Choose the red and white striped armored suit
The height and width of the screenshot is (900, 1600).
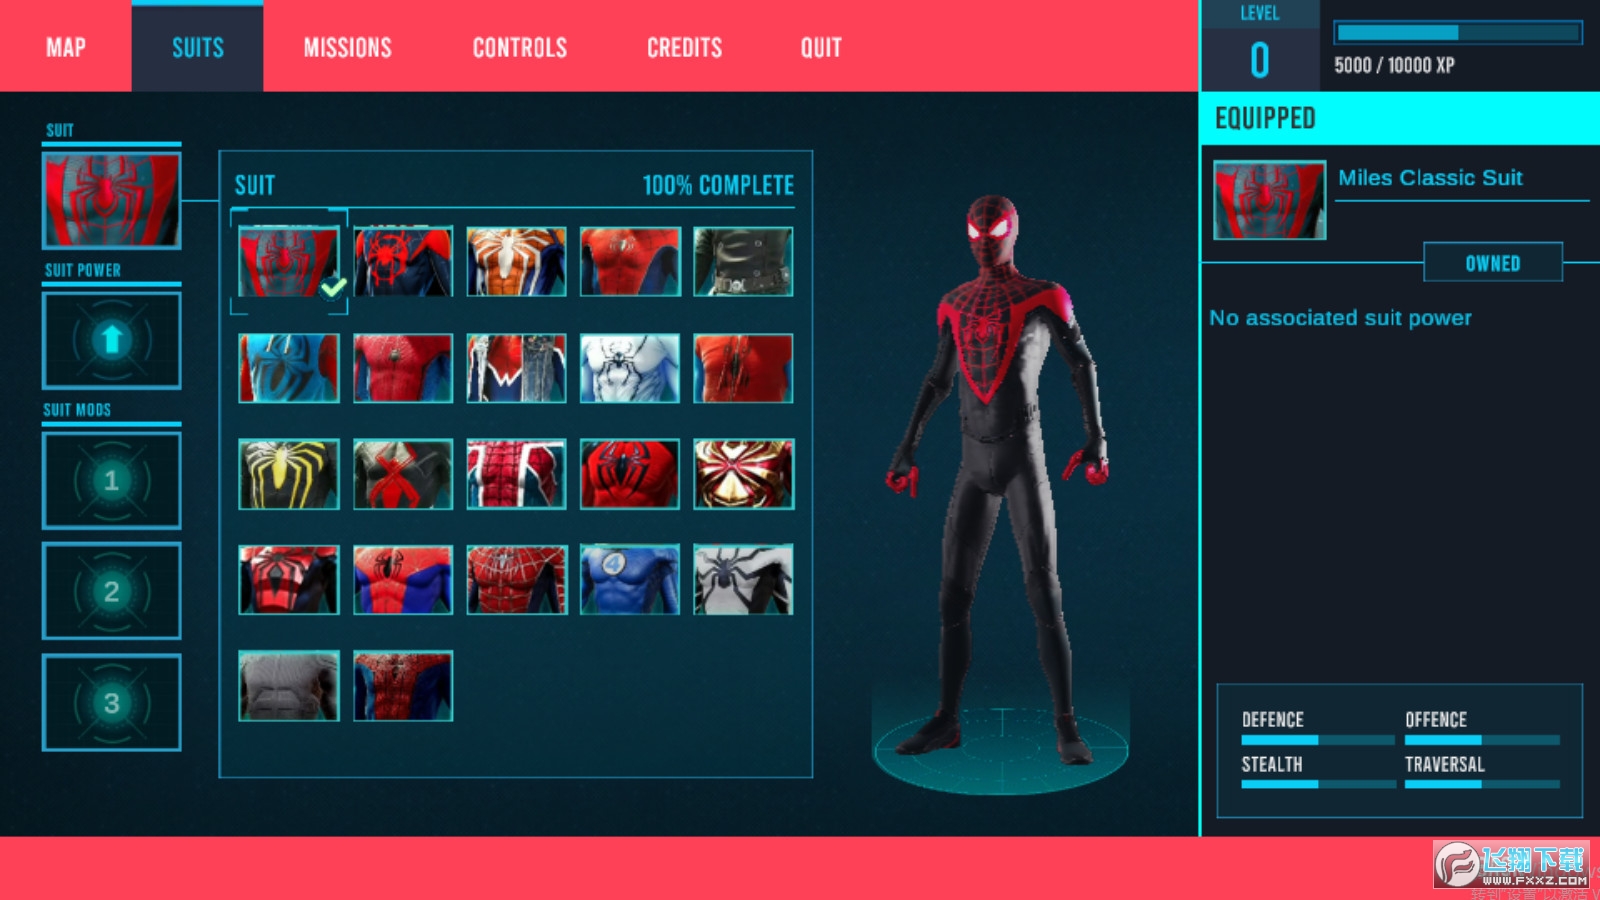[x=516, y=474]
